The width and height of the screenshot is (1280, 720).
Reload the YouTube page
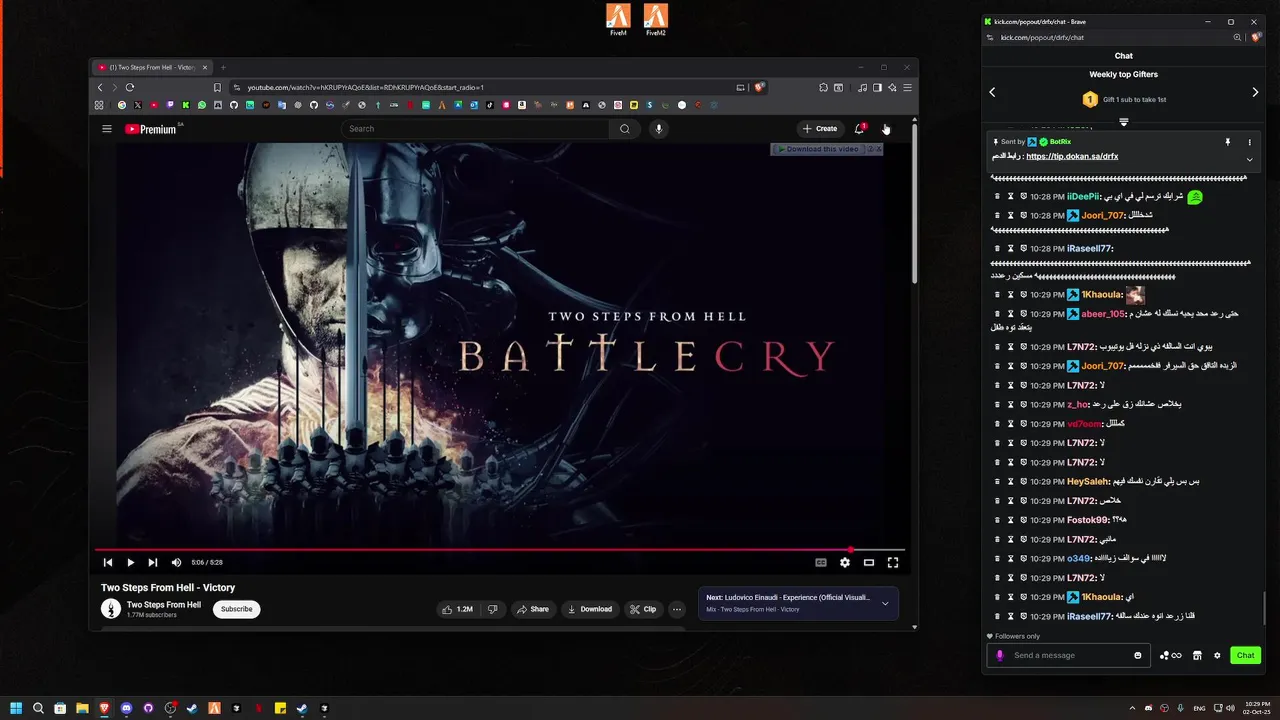[131, 88]
